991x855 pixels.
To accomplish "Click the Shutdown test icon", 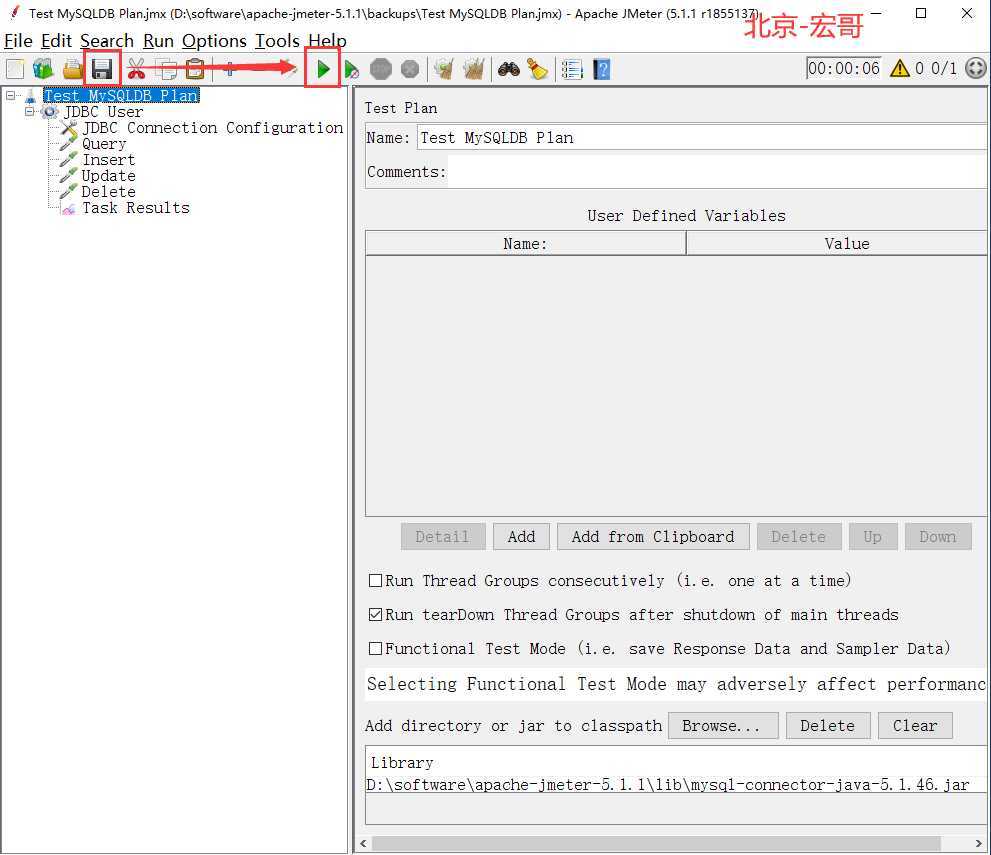I will click(x=410, y=69).
